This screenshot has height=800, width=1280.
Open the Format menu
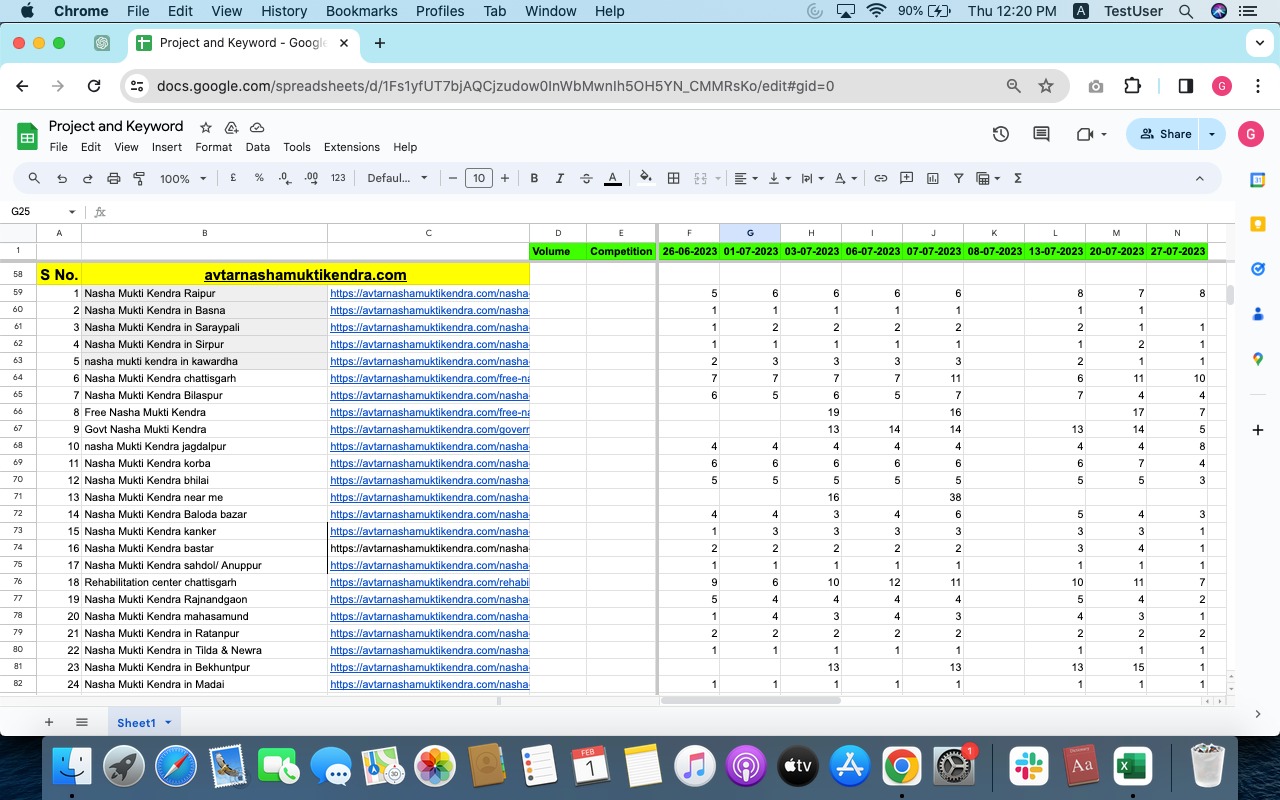pos(213,147)
